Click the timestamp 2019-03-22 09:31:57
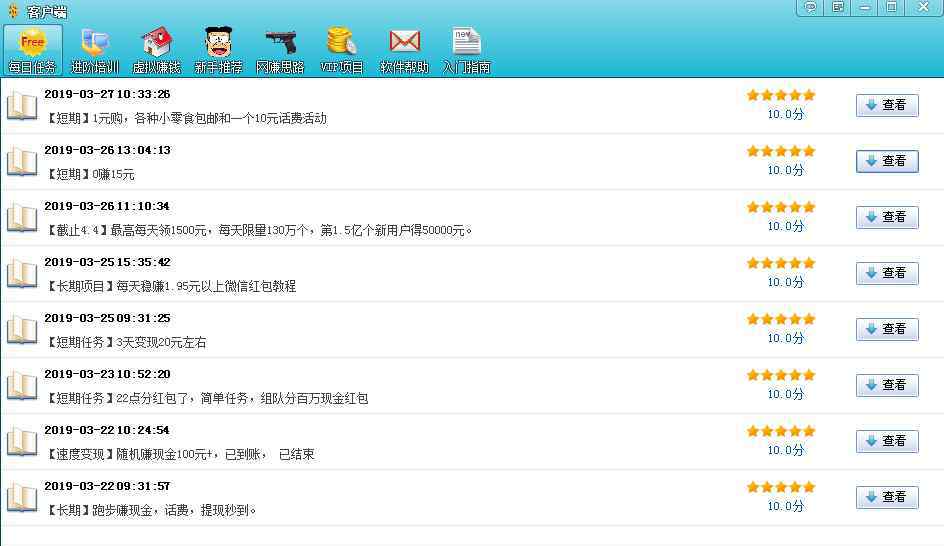944x546 pixels. (x=107, y=486)
